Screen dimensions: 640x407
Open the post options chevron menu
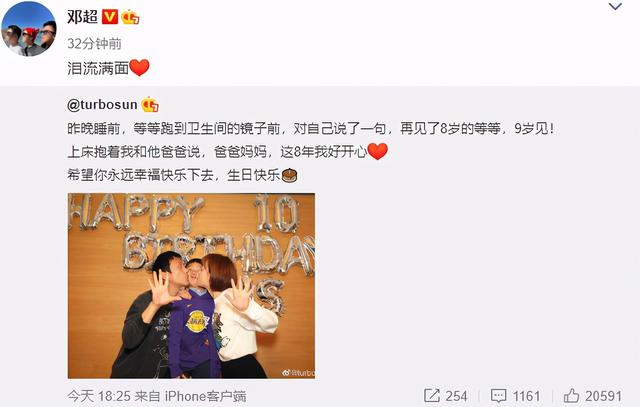[615, 6]
